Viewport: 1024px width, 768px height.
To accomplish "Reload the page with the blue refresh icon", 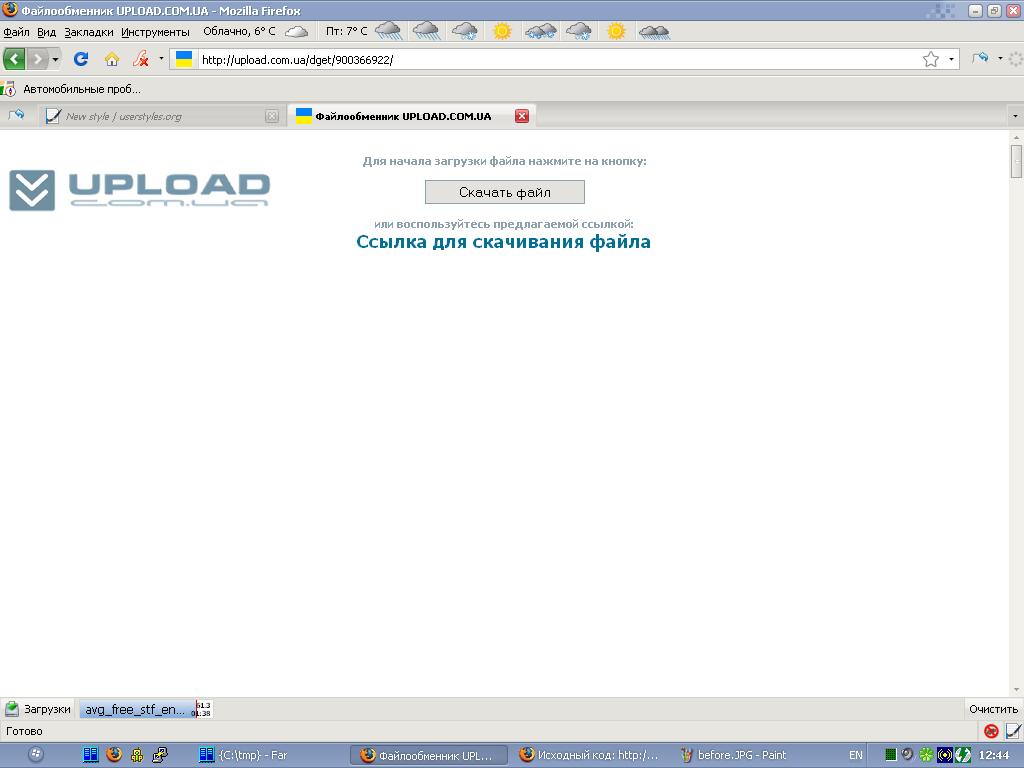I will pyautogui.click(x=81, y=59).
